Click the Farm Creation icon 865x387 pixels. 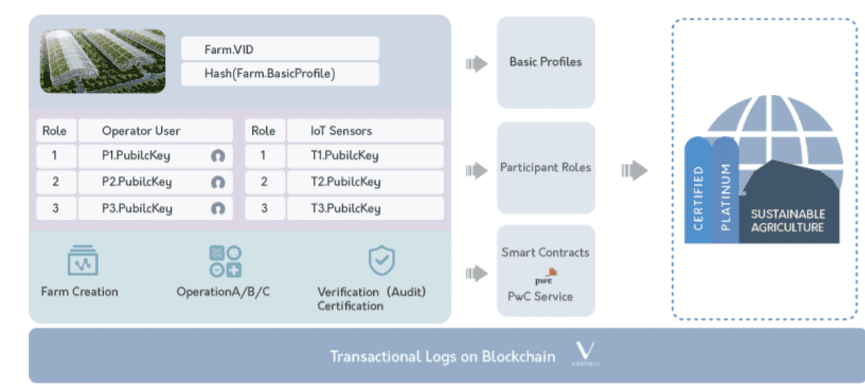[83, 260]
